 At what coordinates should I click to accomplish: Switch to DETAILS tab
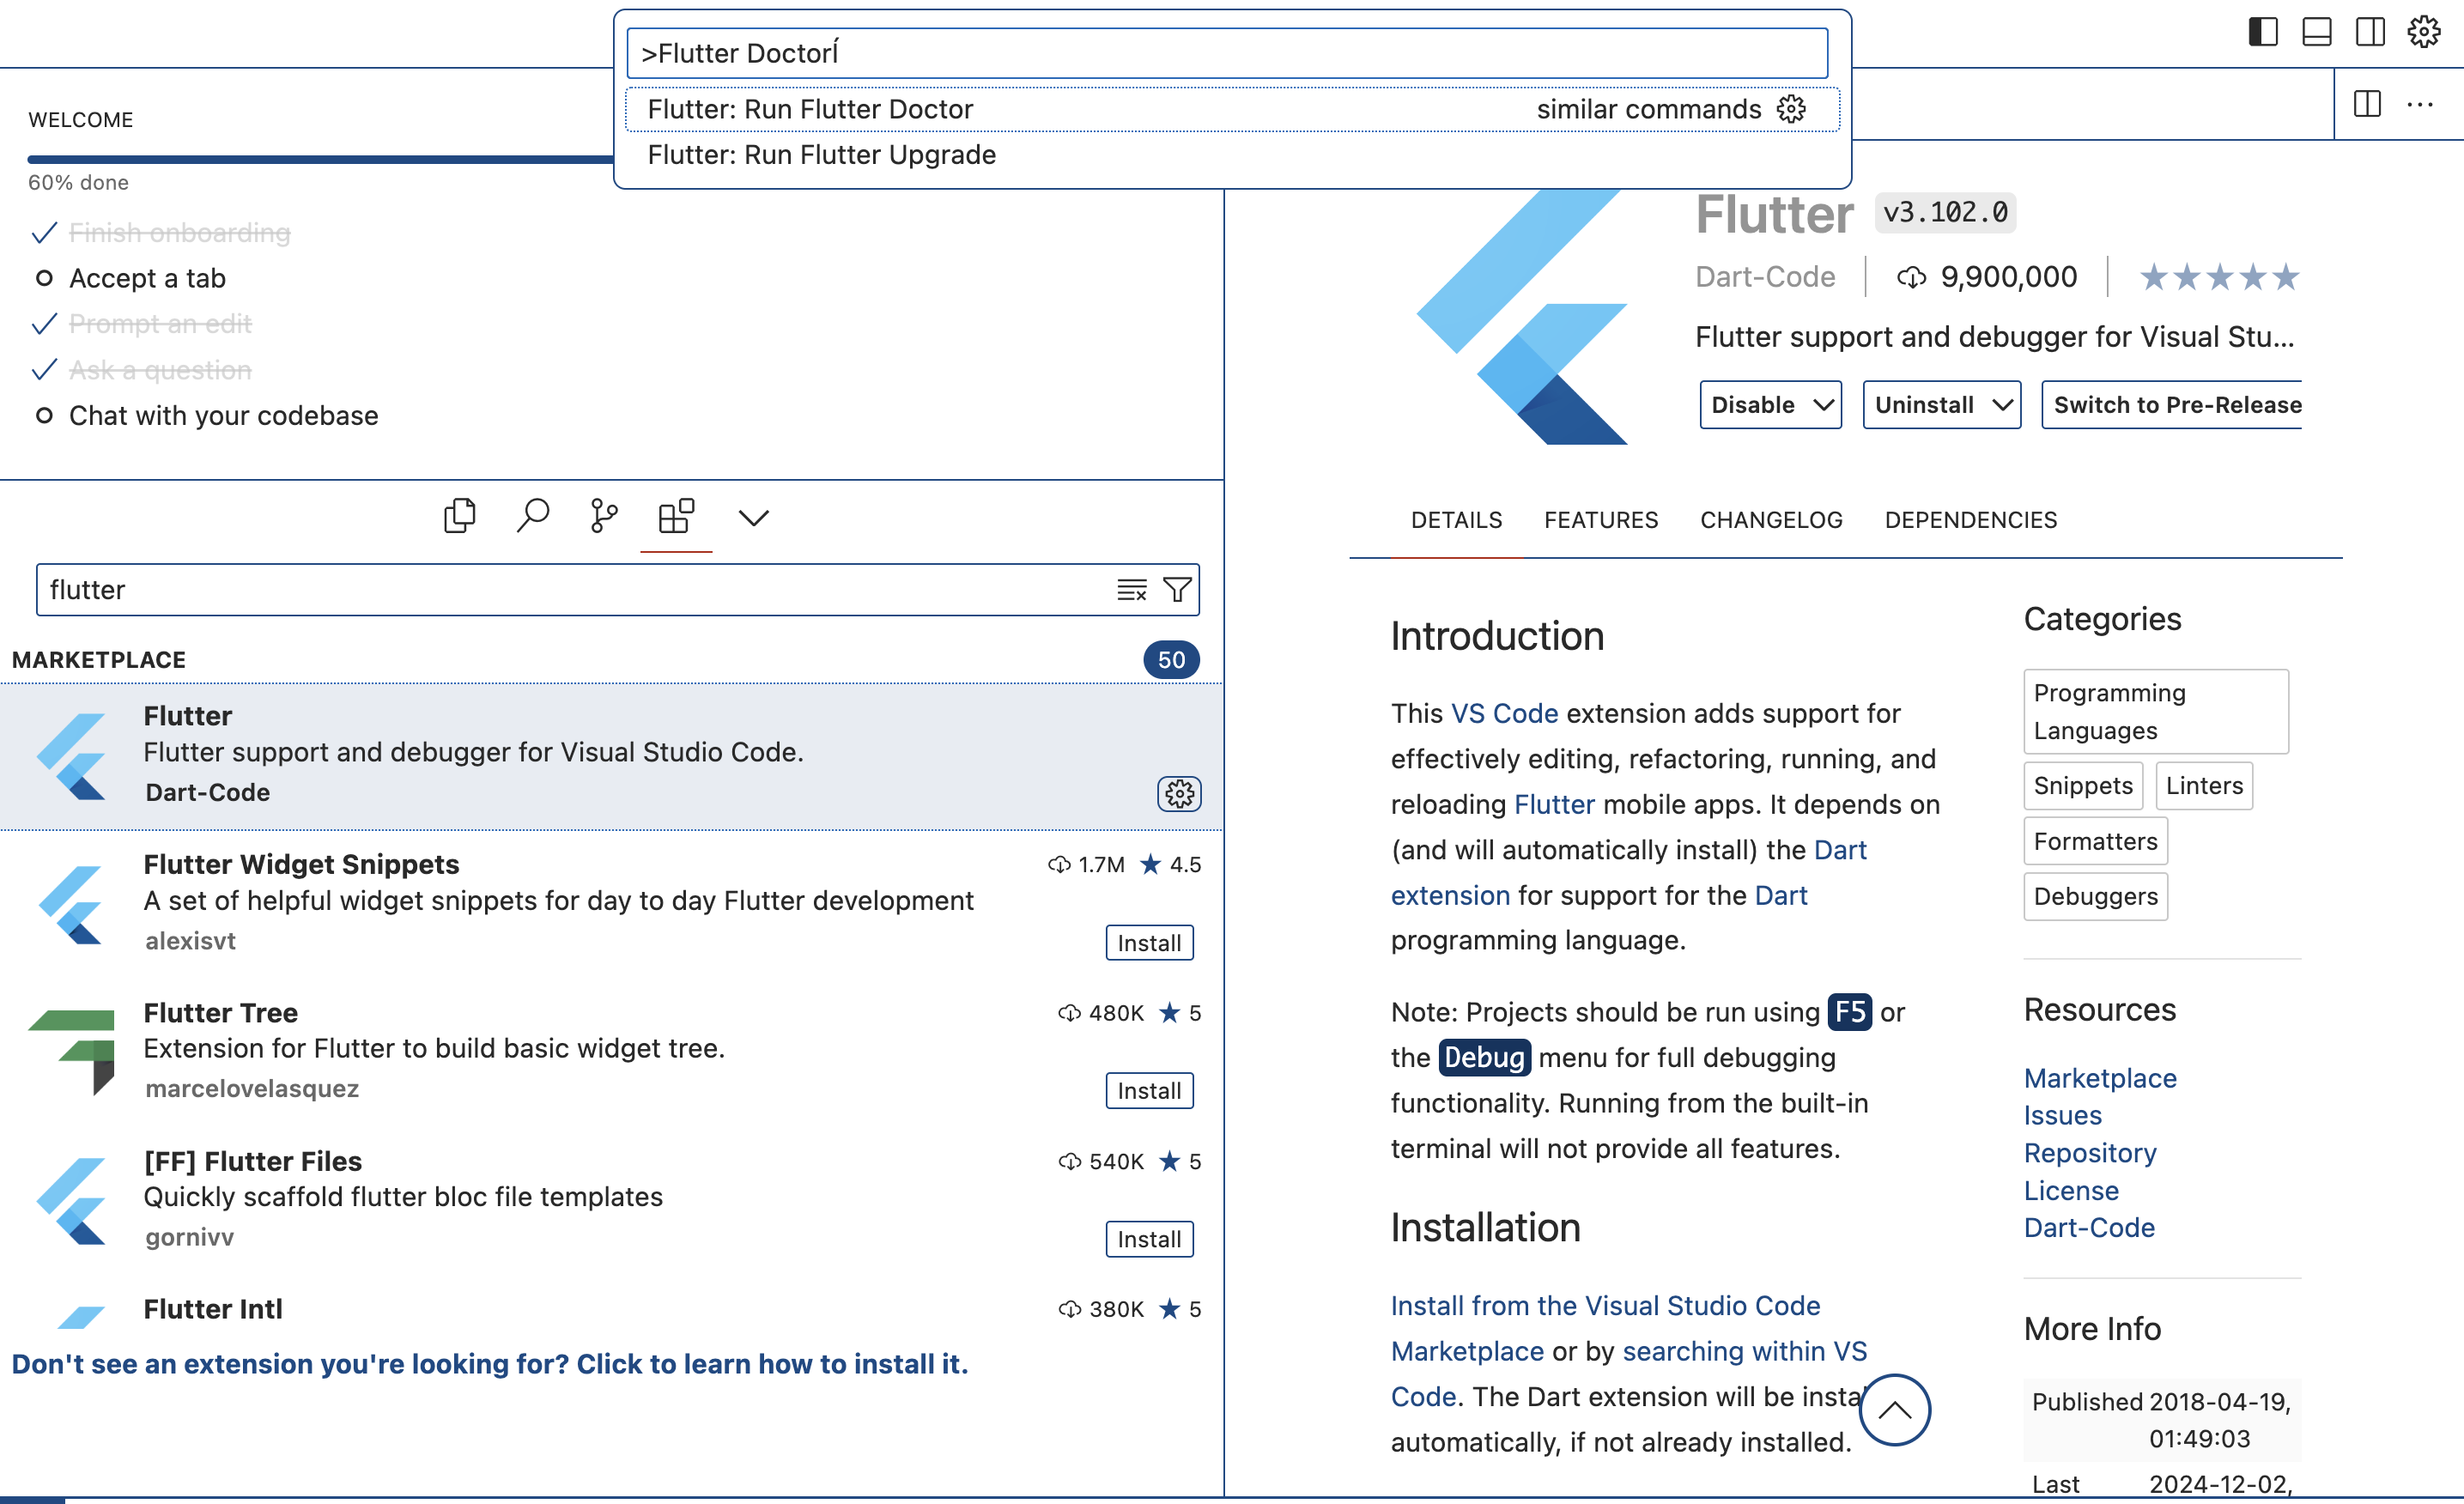(1456, 520)
